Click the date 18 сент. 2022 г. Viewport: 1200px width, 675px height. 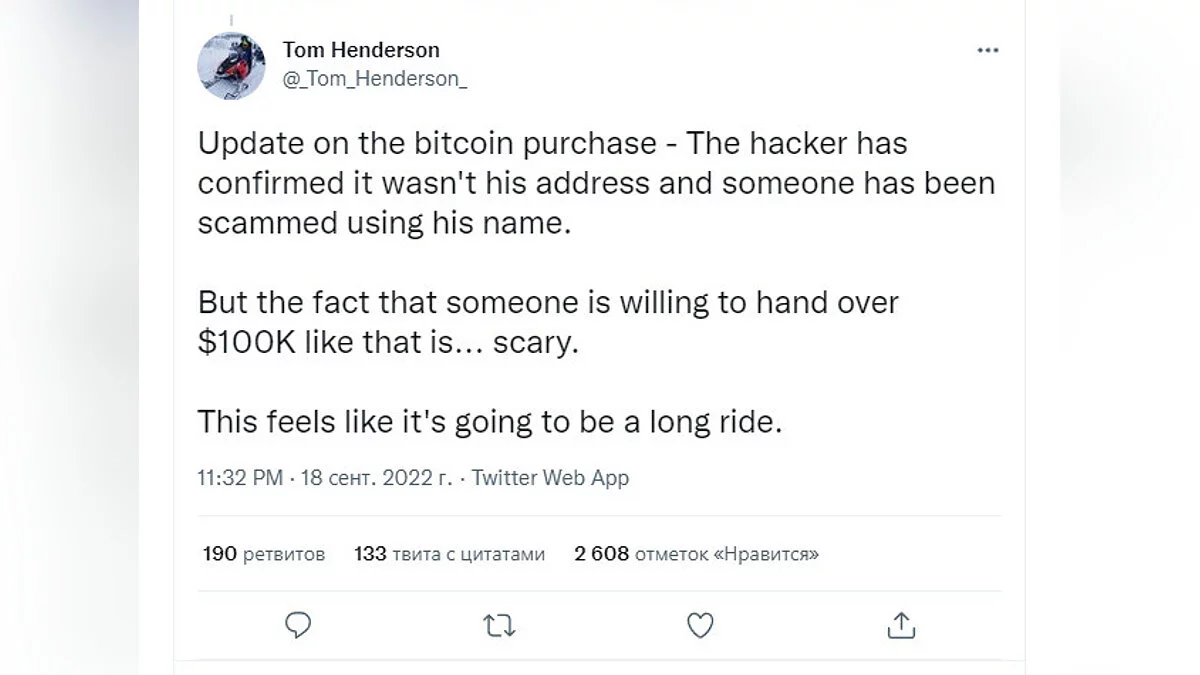click(376, 478)
